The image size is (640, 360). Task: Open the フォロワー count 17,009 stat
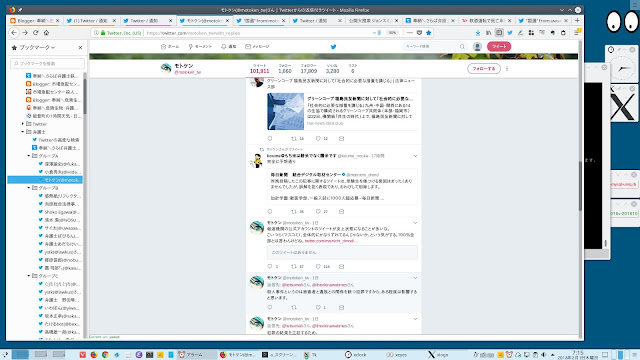(x=309, y=69)
